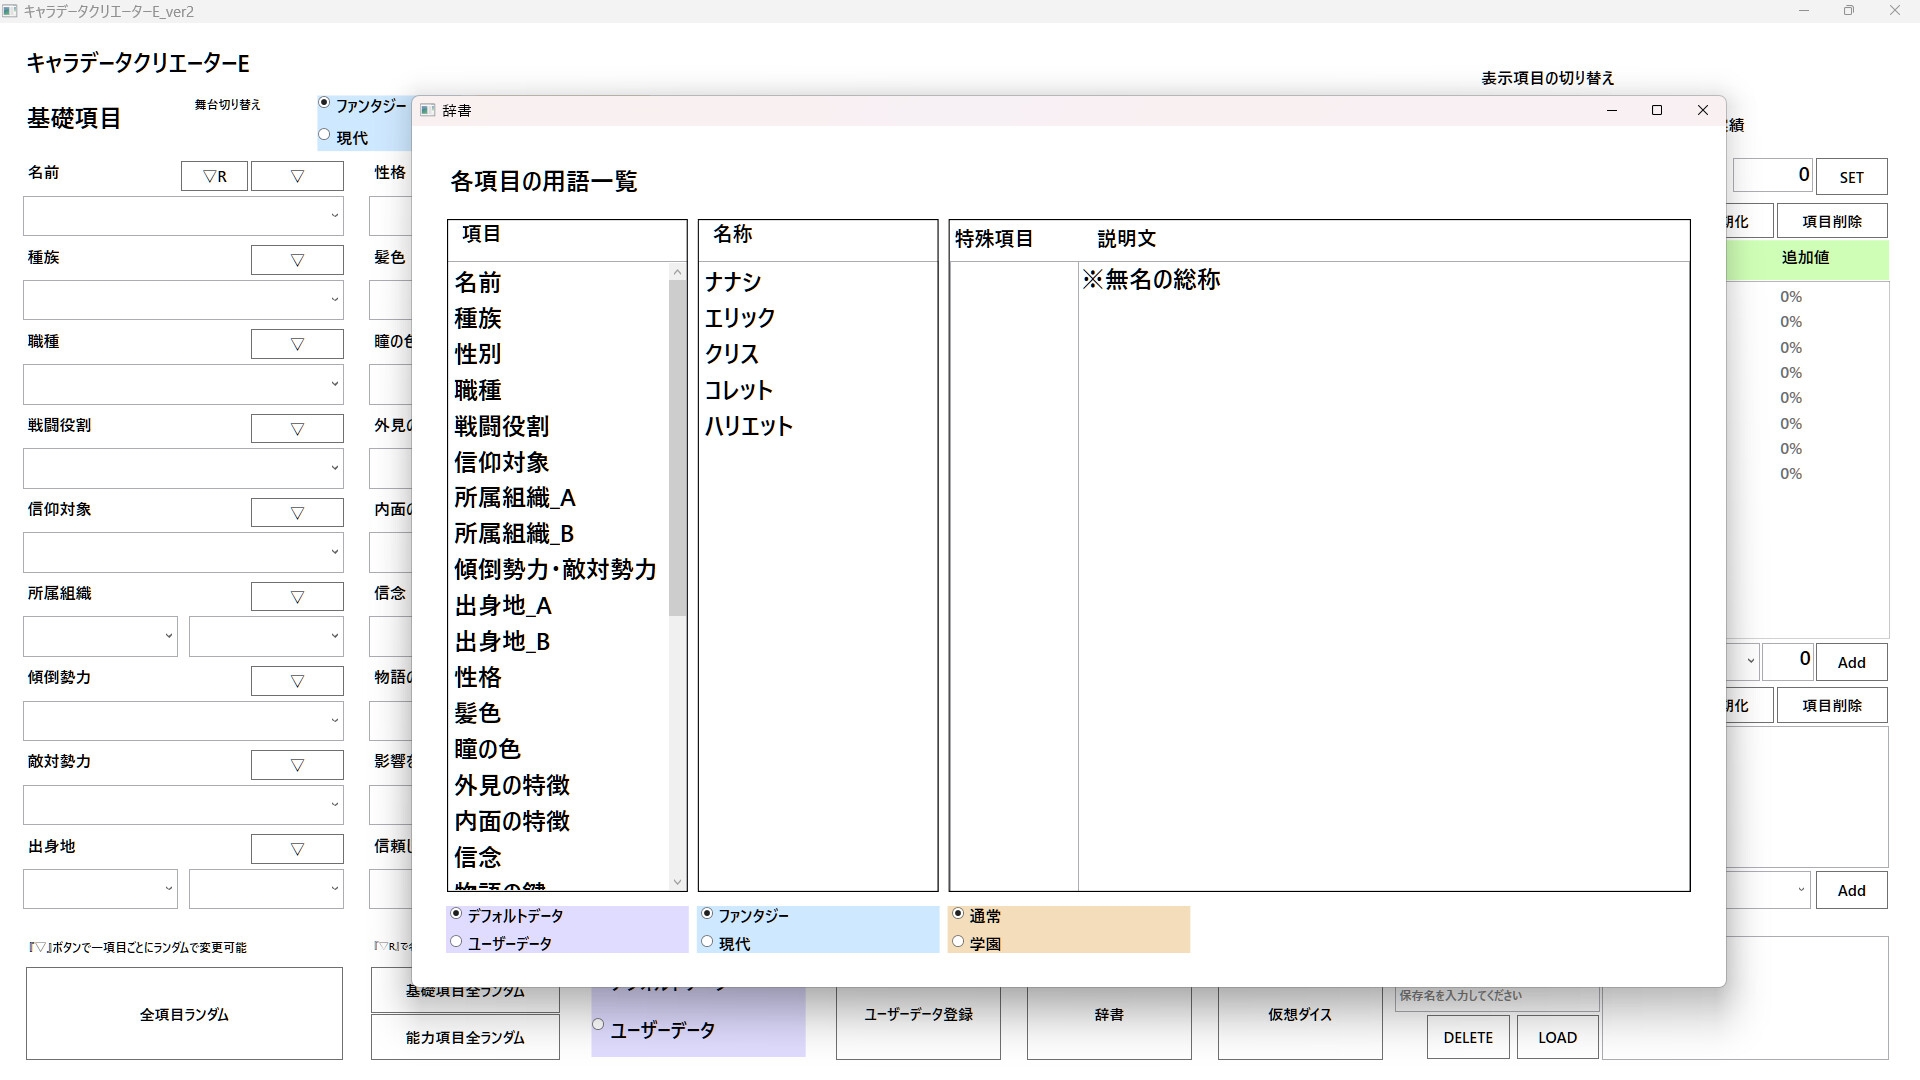
Task: Select ユーザーデータ radio in dictionary window
Action: (457, 942)
